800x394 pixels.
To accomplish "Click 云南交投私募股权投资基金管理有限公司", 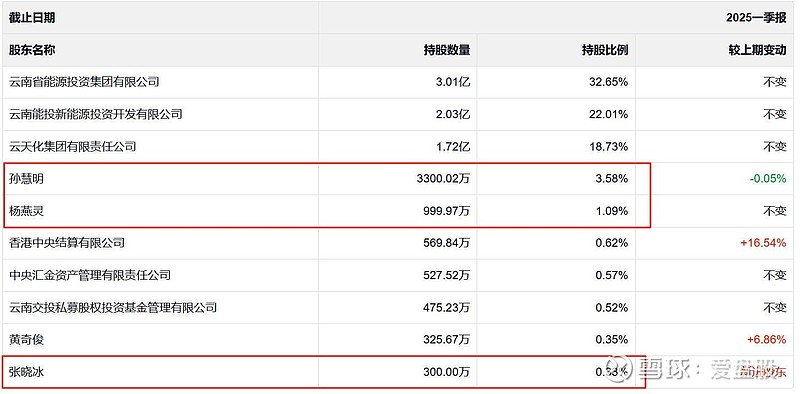I will point(113,308).
